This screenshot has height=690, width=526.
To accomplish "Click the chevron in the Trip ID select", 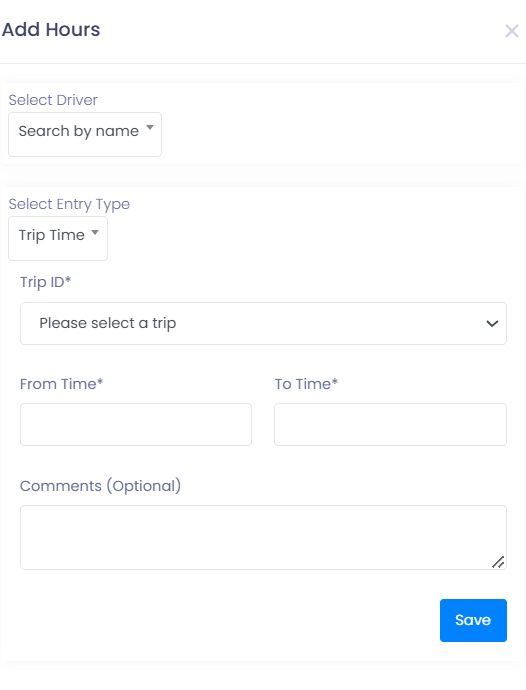I will point(492,323).
